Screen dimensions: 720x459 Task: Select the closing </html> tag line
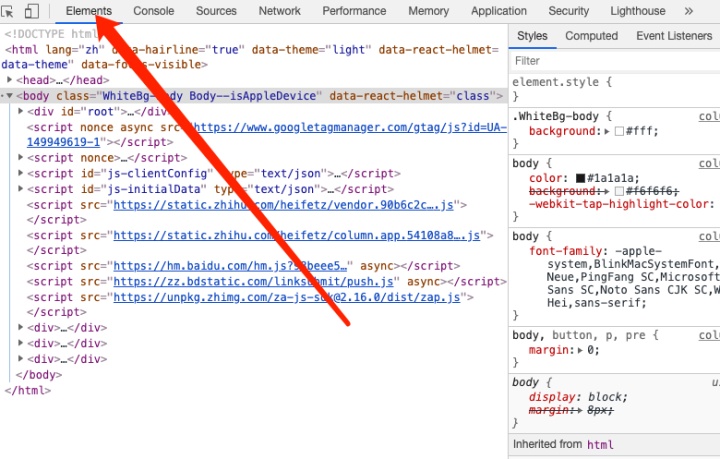tap(28, 390)
